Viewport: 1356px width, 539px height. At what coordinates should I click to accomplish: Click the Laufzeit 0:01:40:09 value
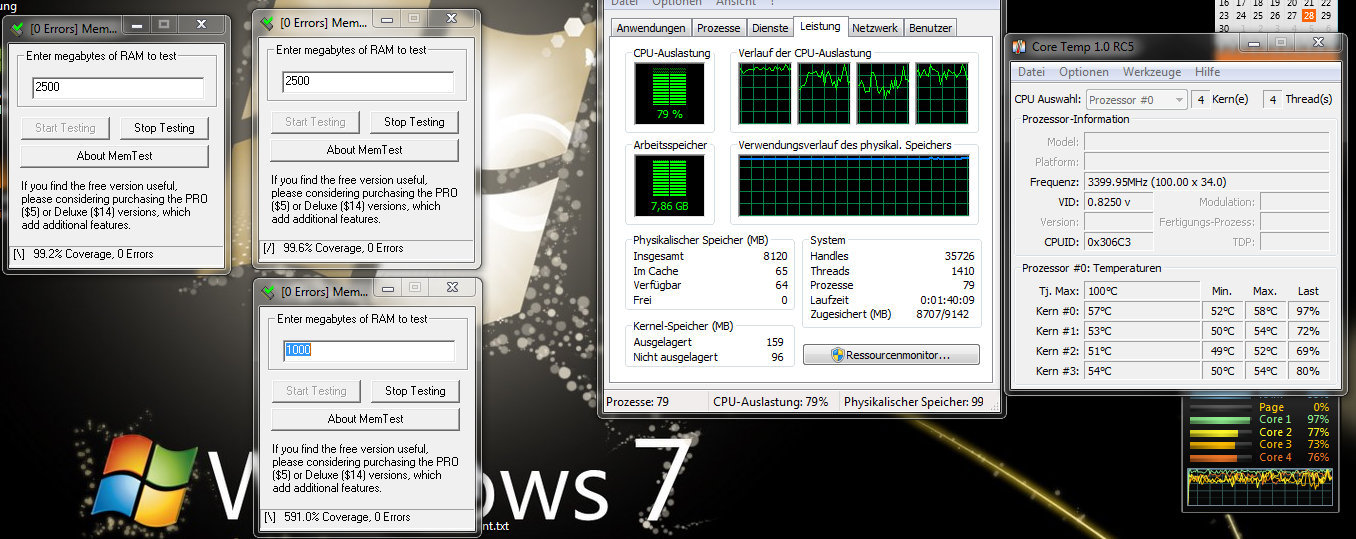[948, 300]
